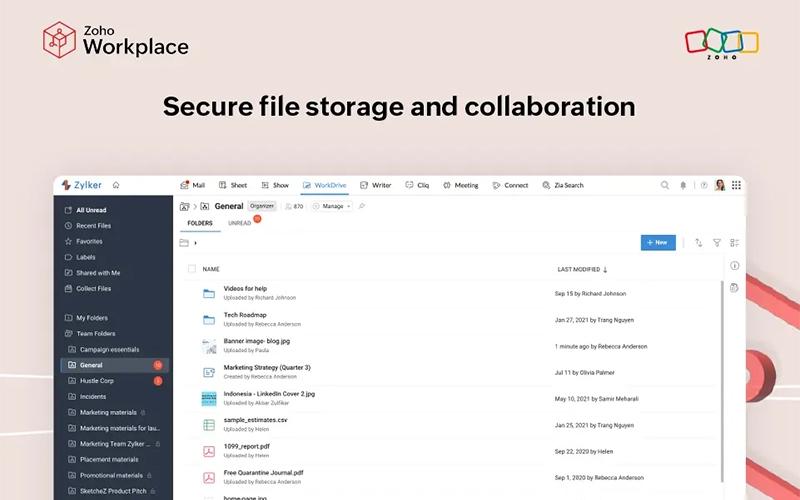This screenshot has width=800, height=500.
Task: Click the pin icon beside Manage
Action: point(362,206)
